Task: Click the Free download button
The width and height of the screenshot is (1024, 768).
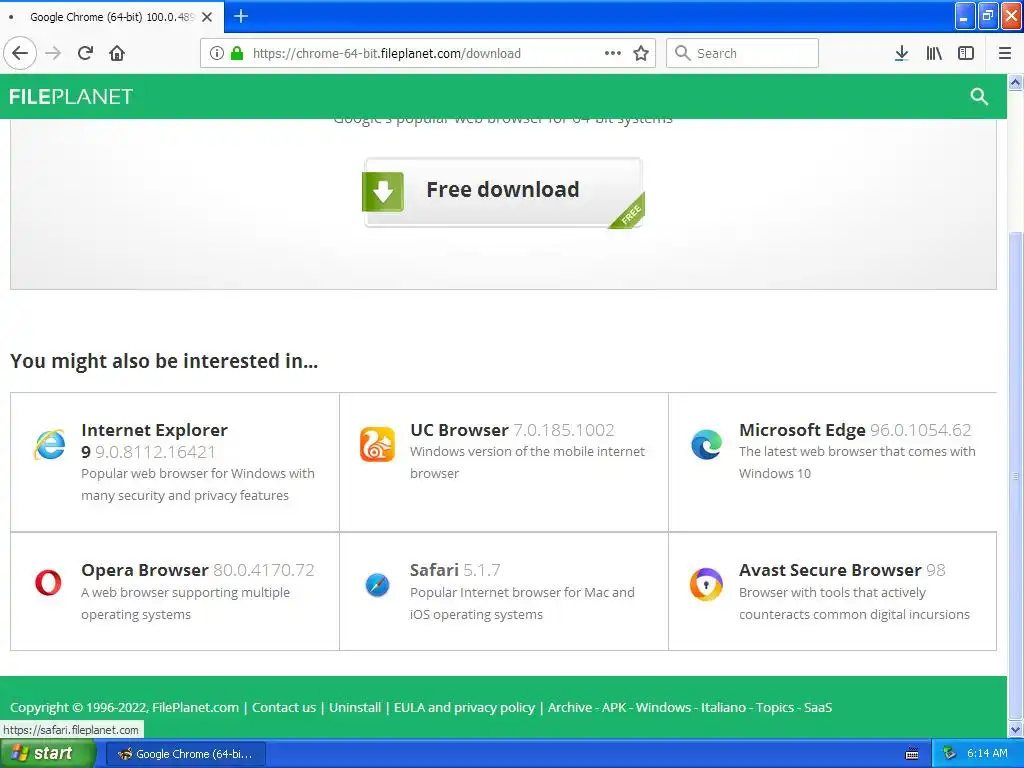Action: point(504,192)
